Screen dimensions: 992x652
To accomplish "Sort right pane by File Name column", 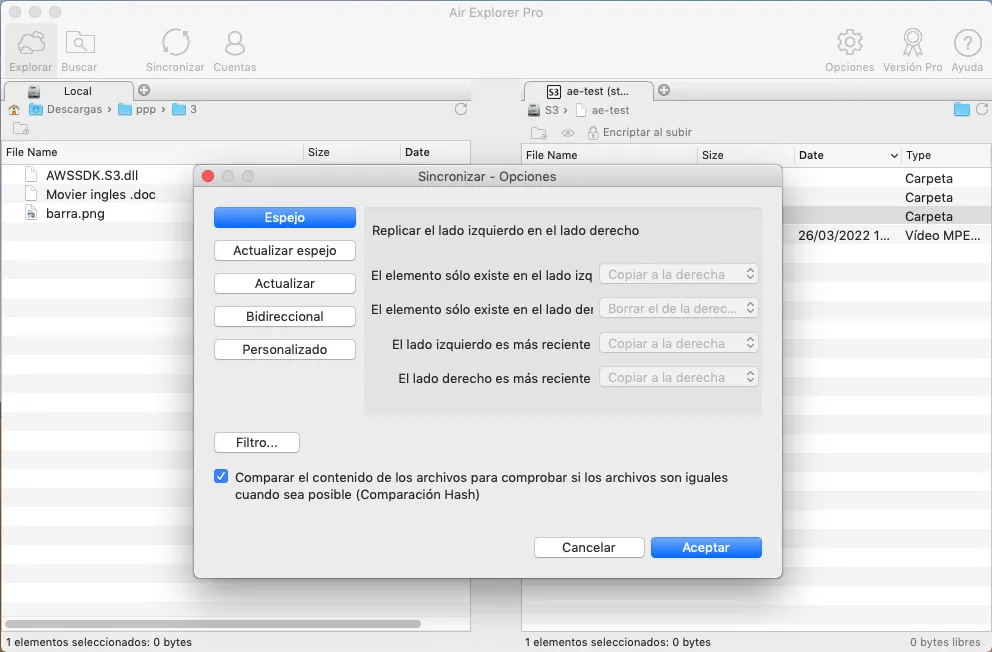I will tap(610, 156).
